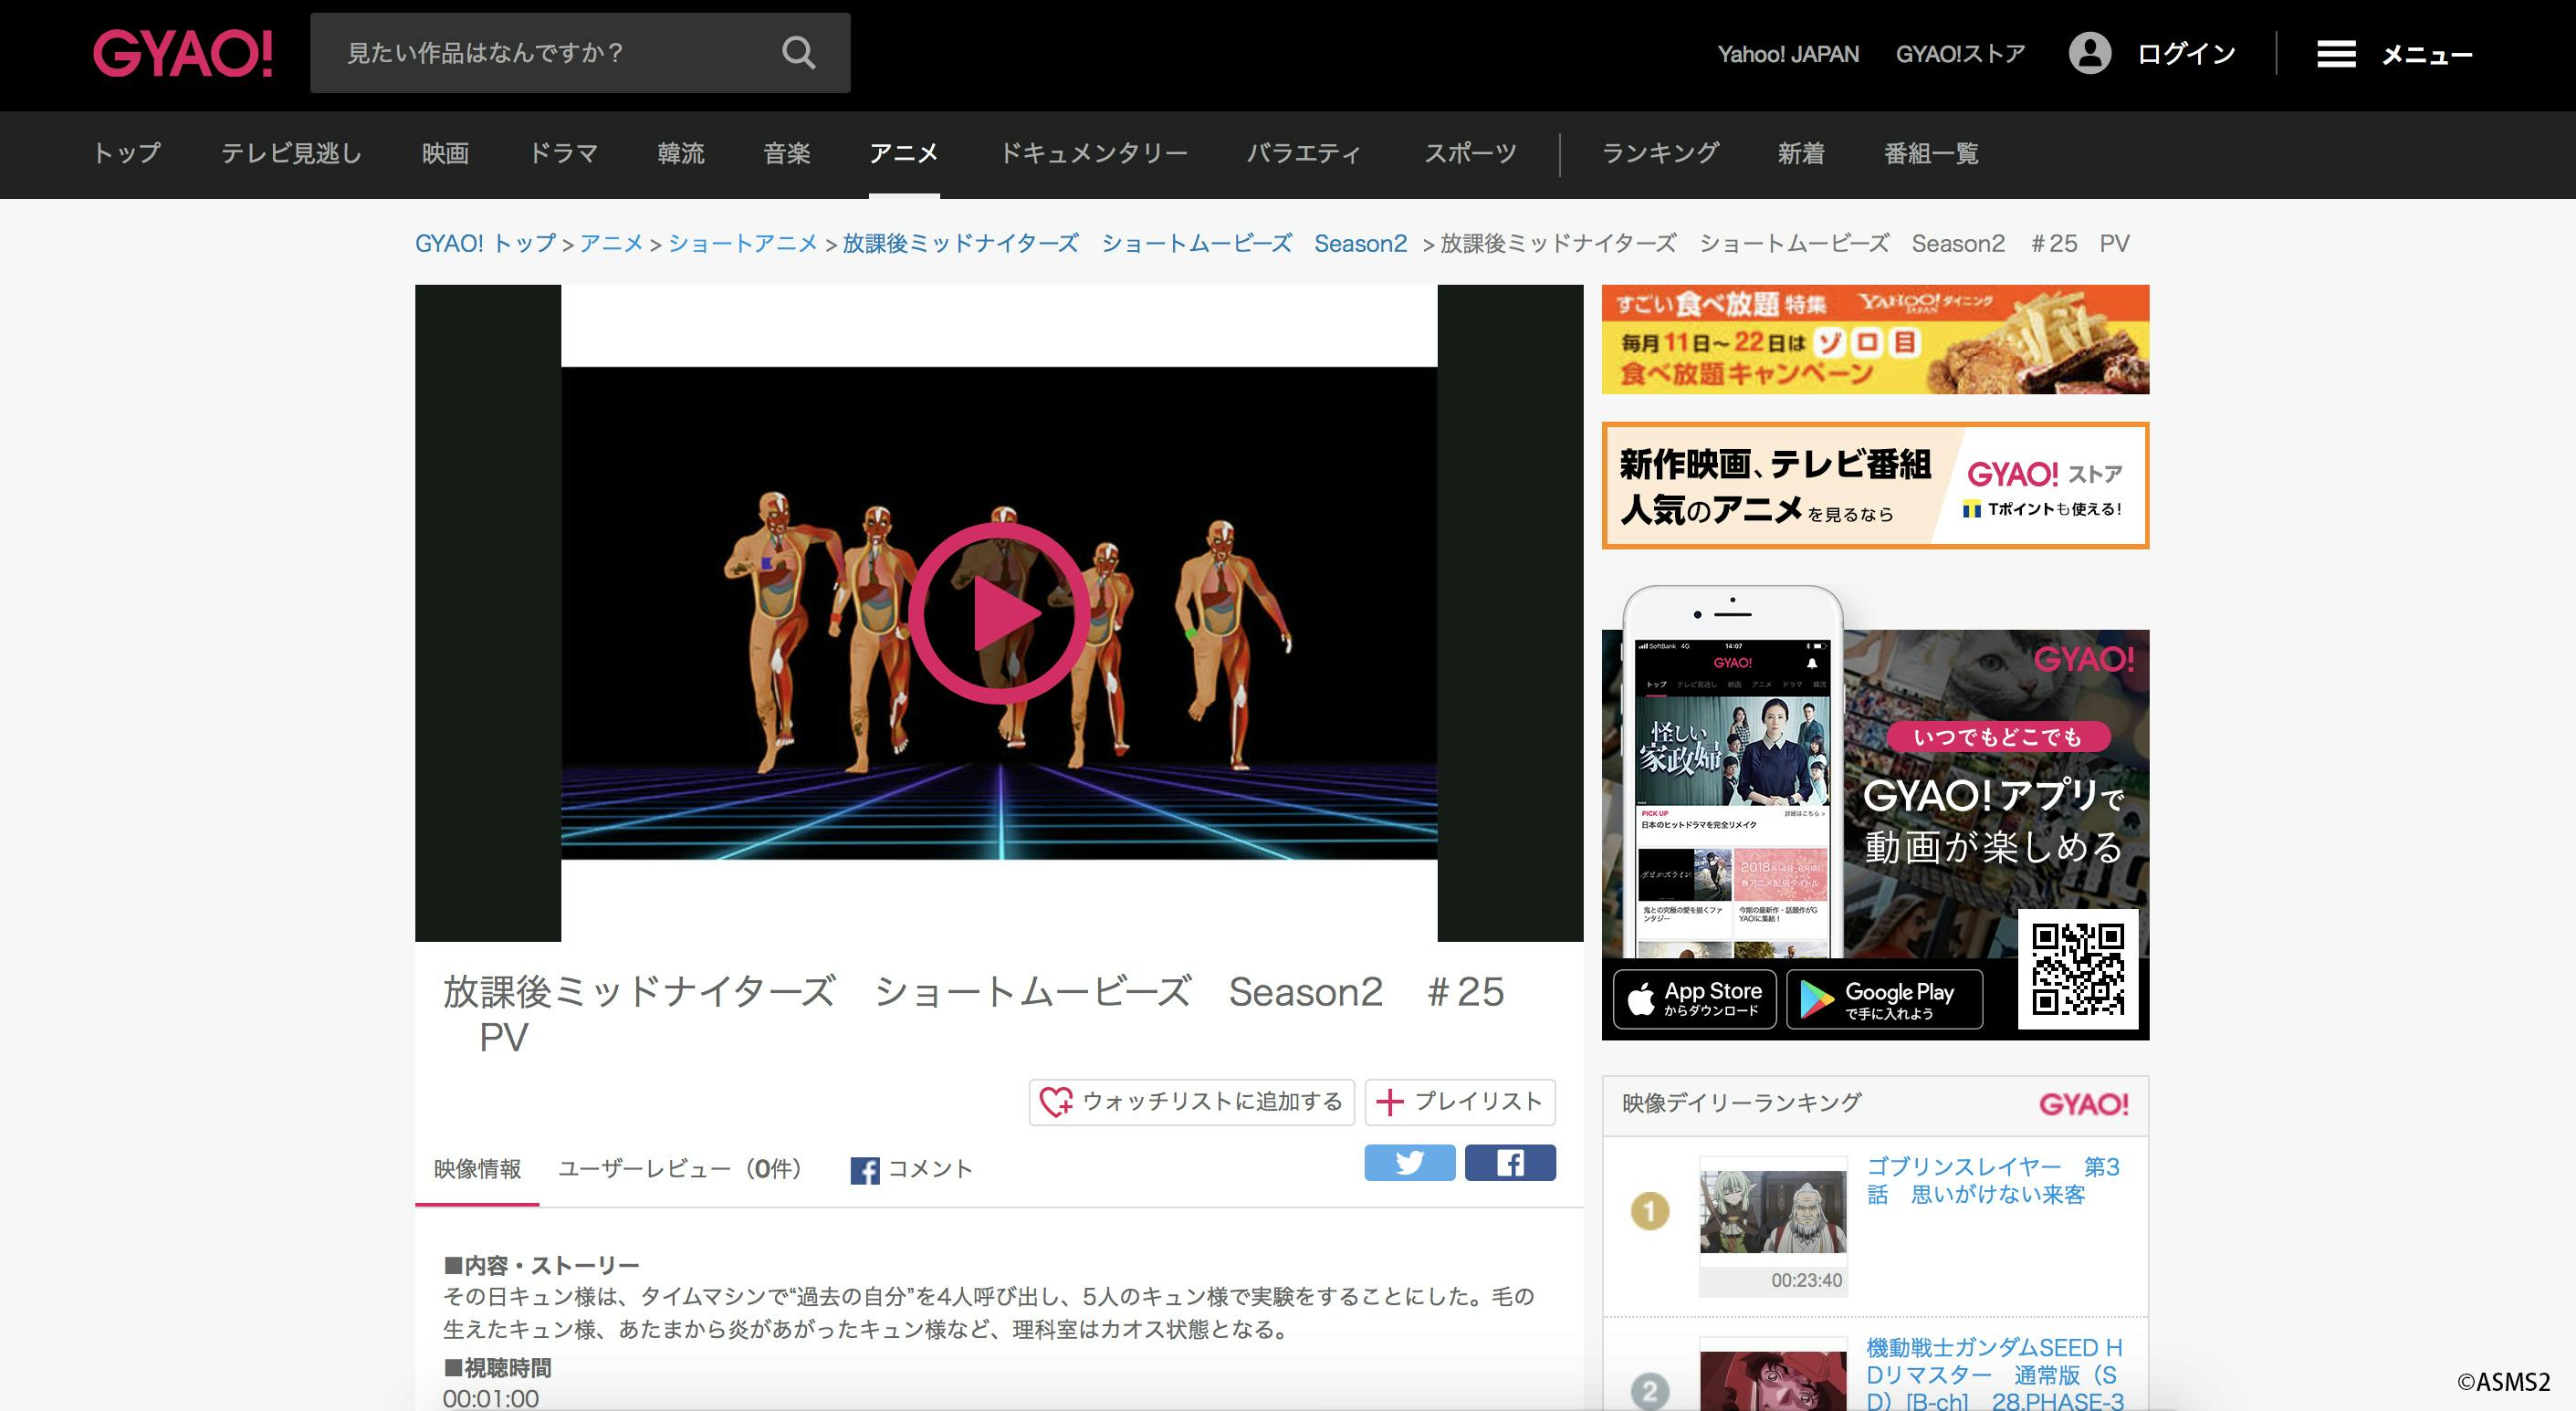This screenshot has width=2576, height=1411.
Task: Click the magnifier search icon
Action: 798,53
